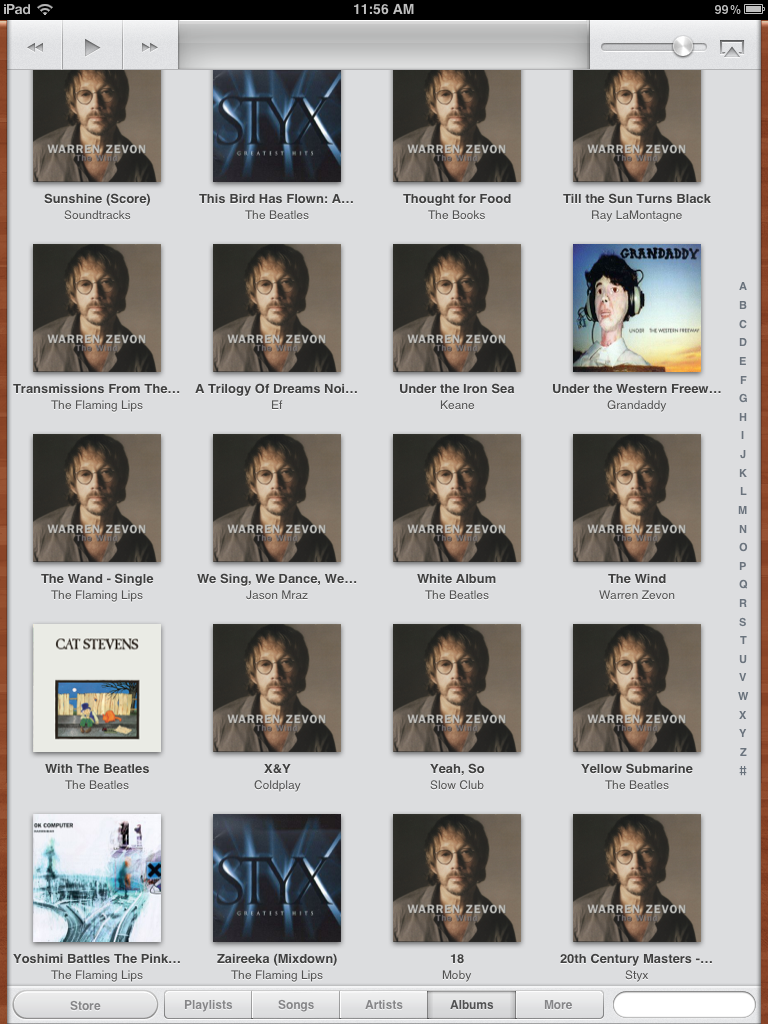Jump to letter F in index
The width and height of the screenshot is (768, 1024).
coord(743,379)
